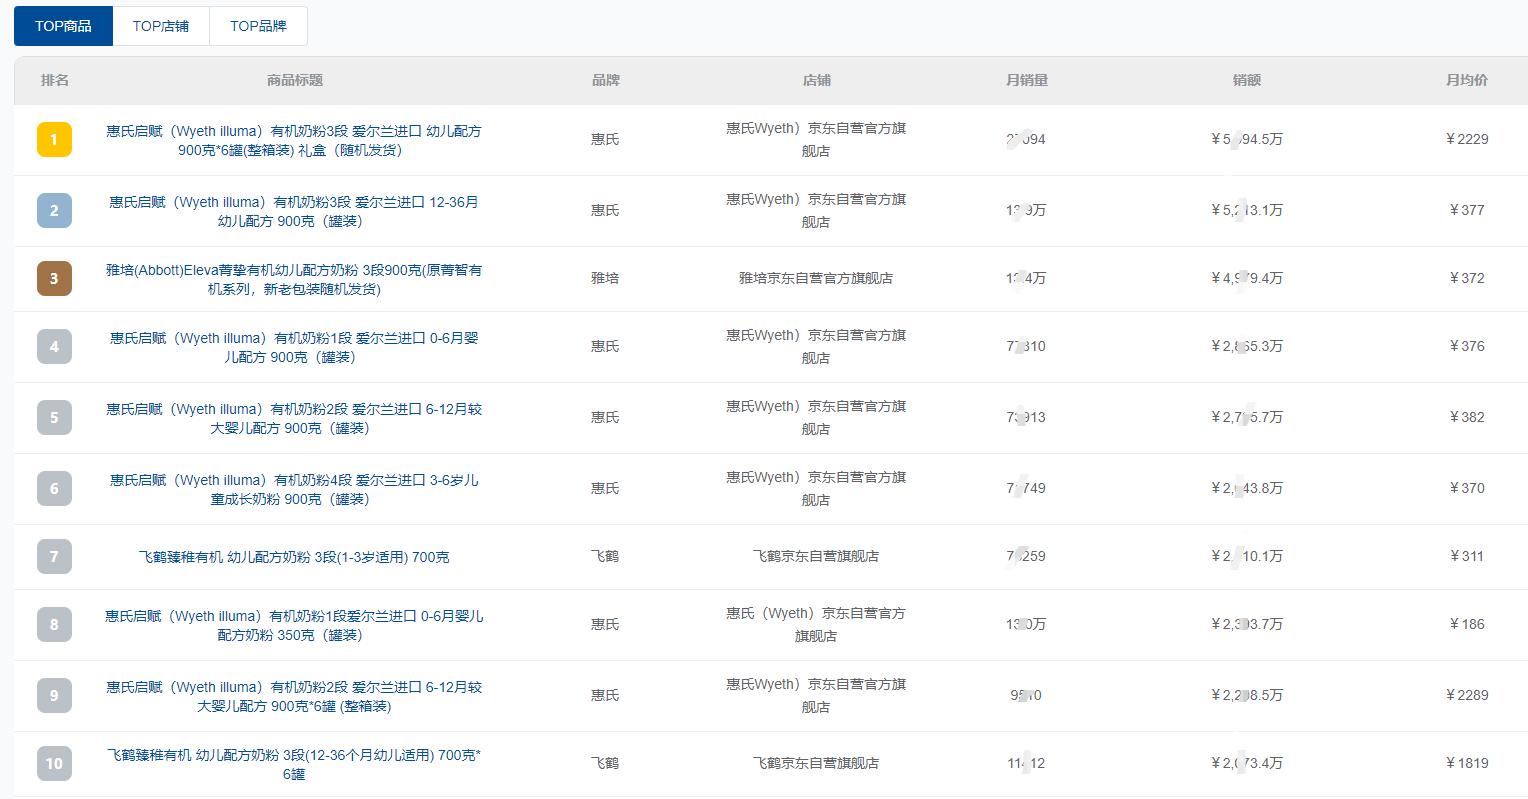
Task: Sort by the 月均价 column header
Action: pyautogui.click(x=1466, y=80)
